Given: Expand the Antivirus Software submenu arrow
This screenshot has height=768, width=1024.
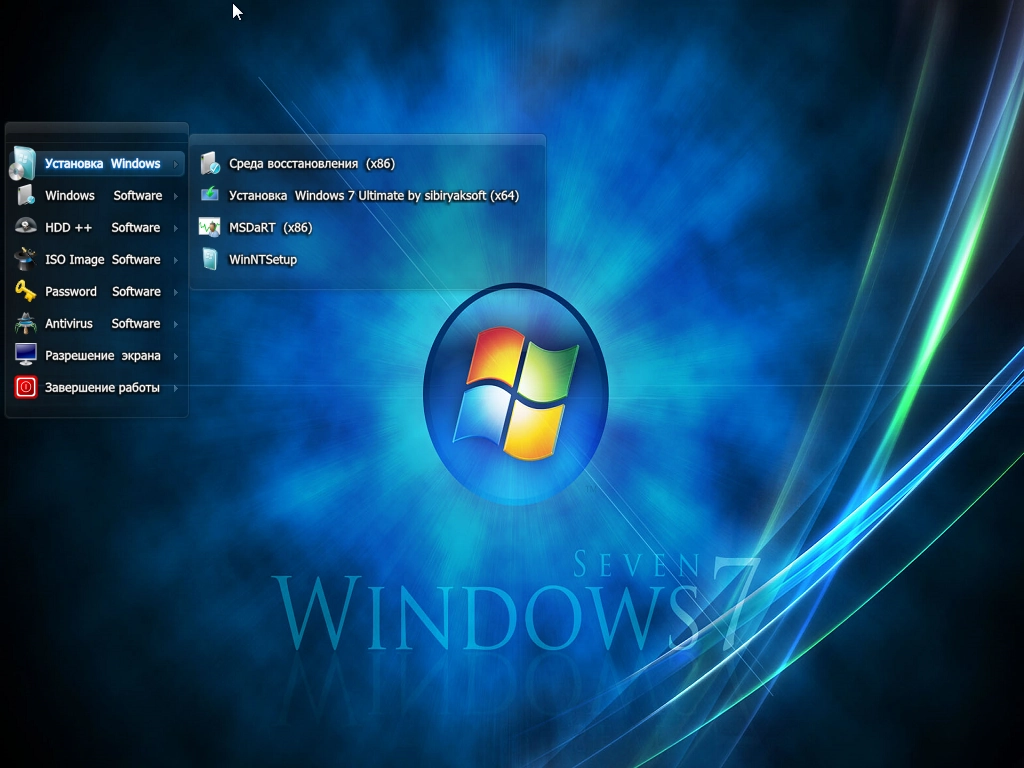Looking at the screenshot, I should [x=175, y=324].
